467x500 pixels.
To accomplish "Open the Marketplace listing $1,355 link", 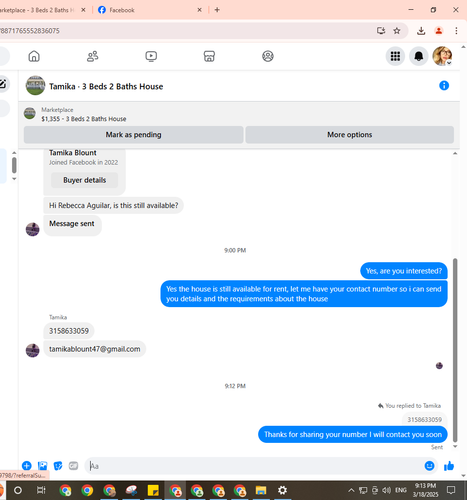I will (84, 119).
